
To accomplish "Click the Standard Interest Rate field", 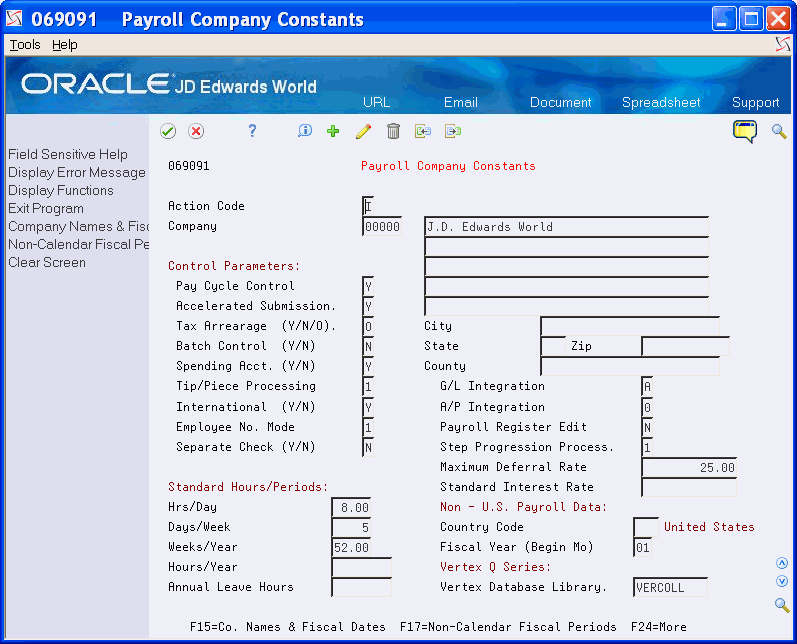I will [689, 487].
